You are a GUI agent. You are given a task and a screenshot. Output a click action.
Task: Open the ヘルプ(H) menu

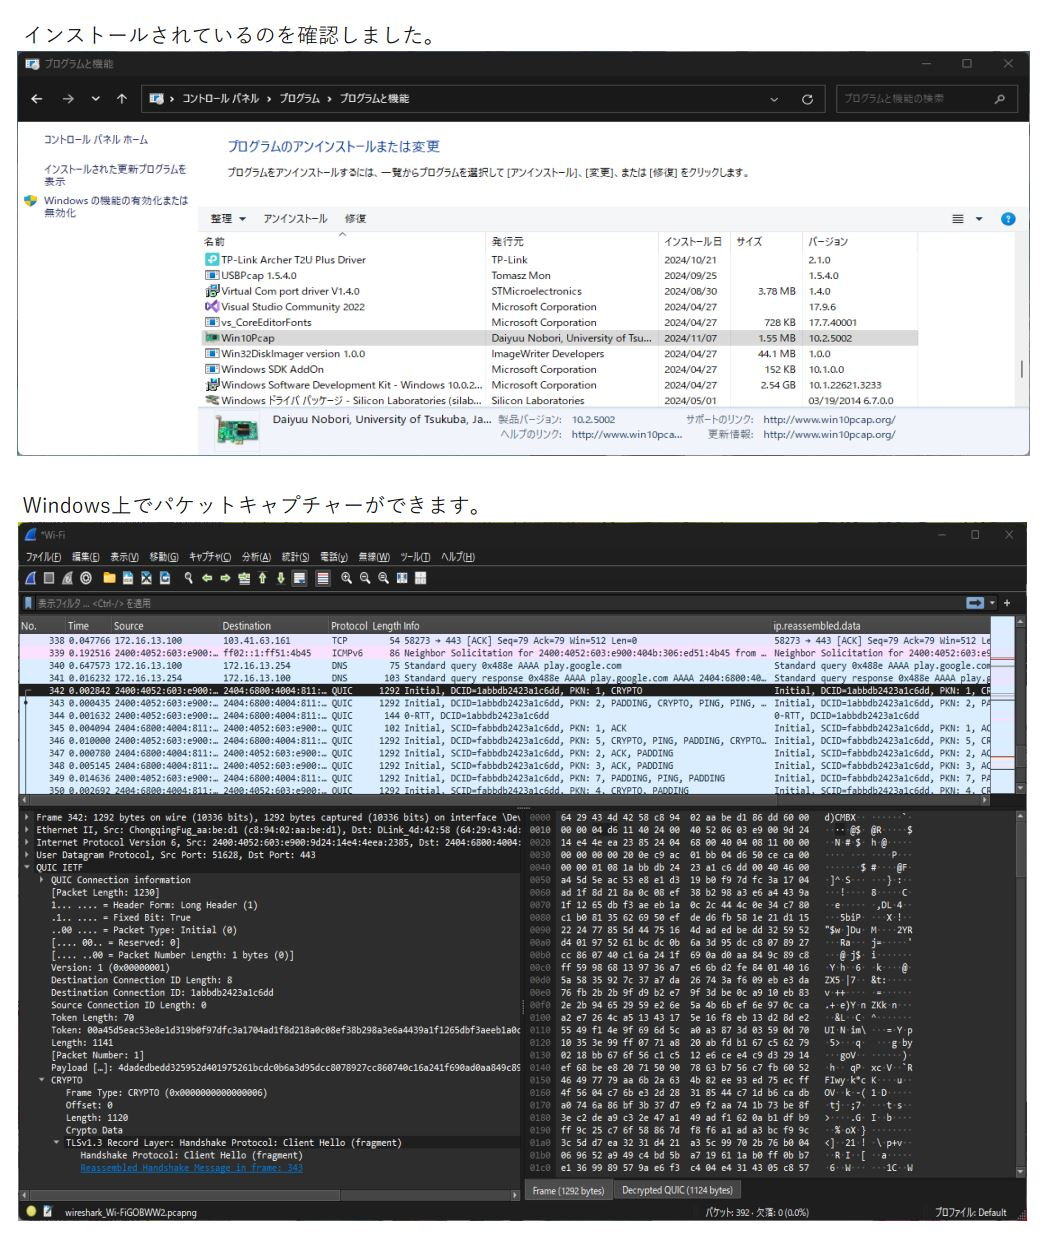click(458, 557)
